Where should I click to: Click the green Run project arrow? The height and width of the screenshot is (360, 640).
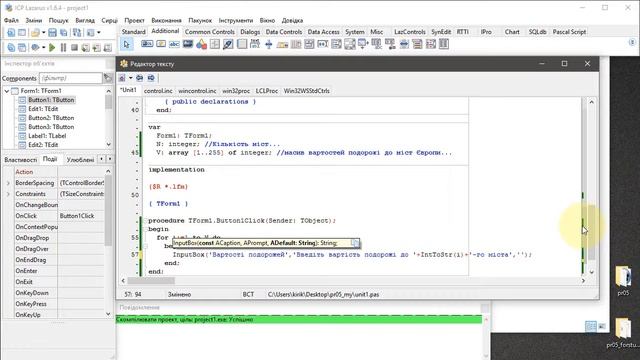click(x=52, y=47)
